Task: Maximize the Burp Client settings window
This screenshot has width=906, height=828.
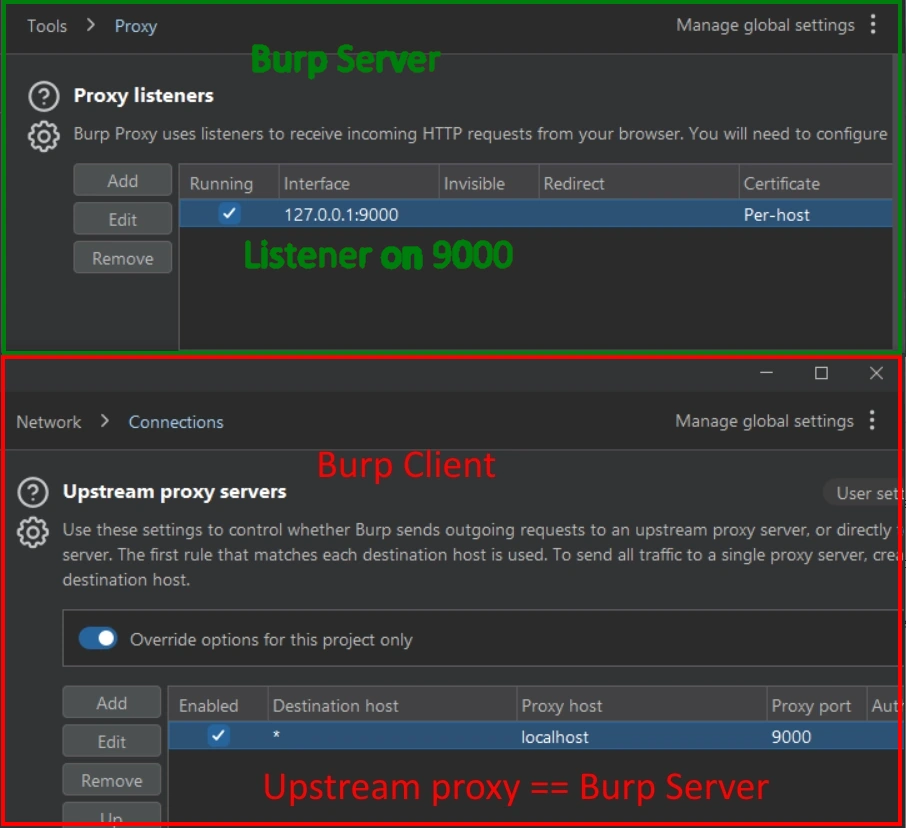Action: (821, 373)
